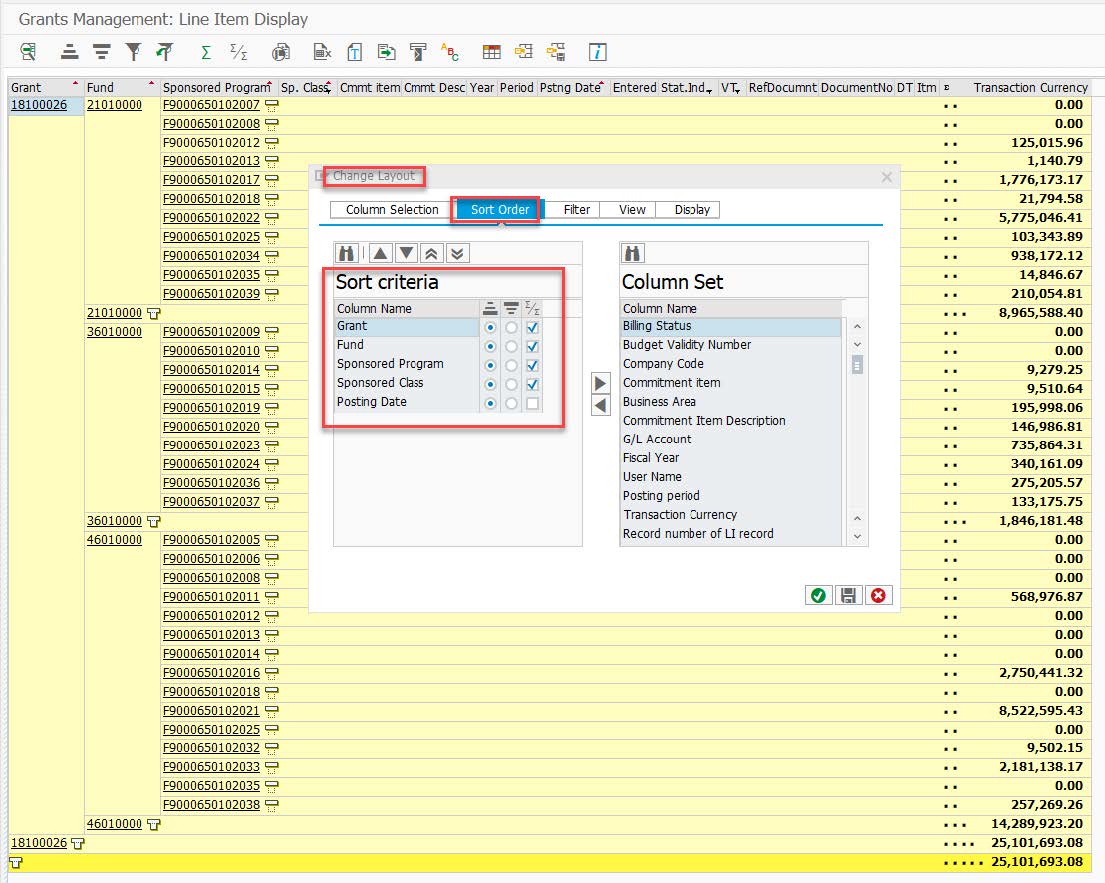
Task: Select descending radio for Grant
Action: pos(512,328)
